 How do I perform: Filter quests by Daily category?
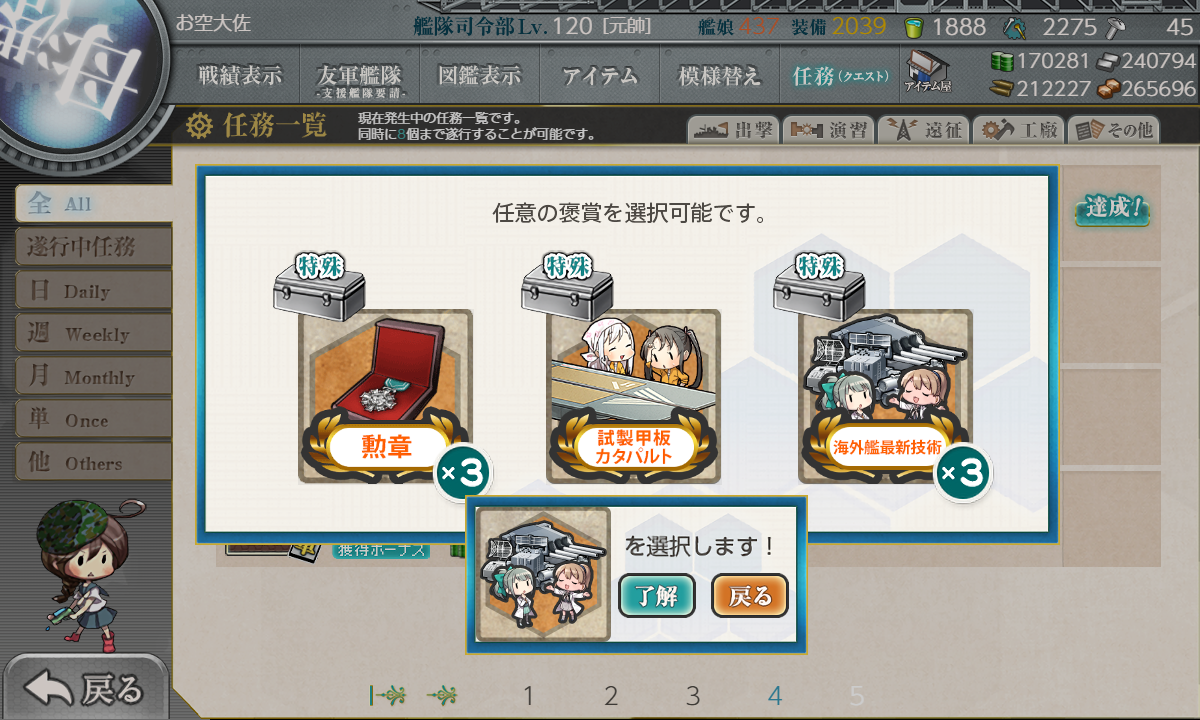pos(93,290)
